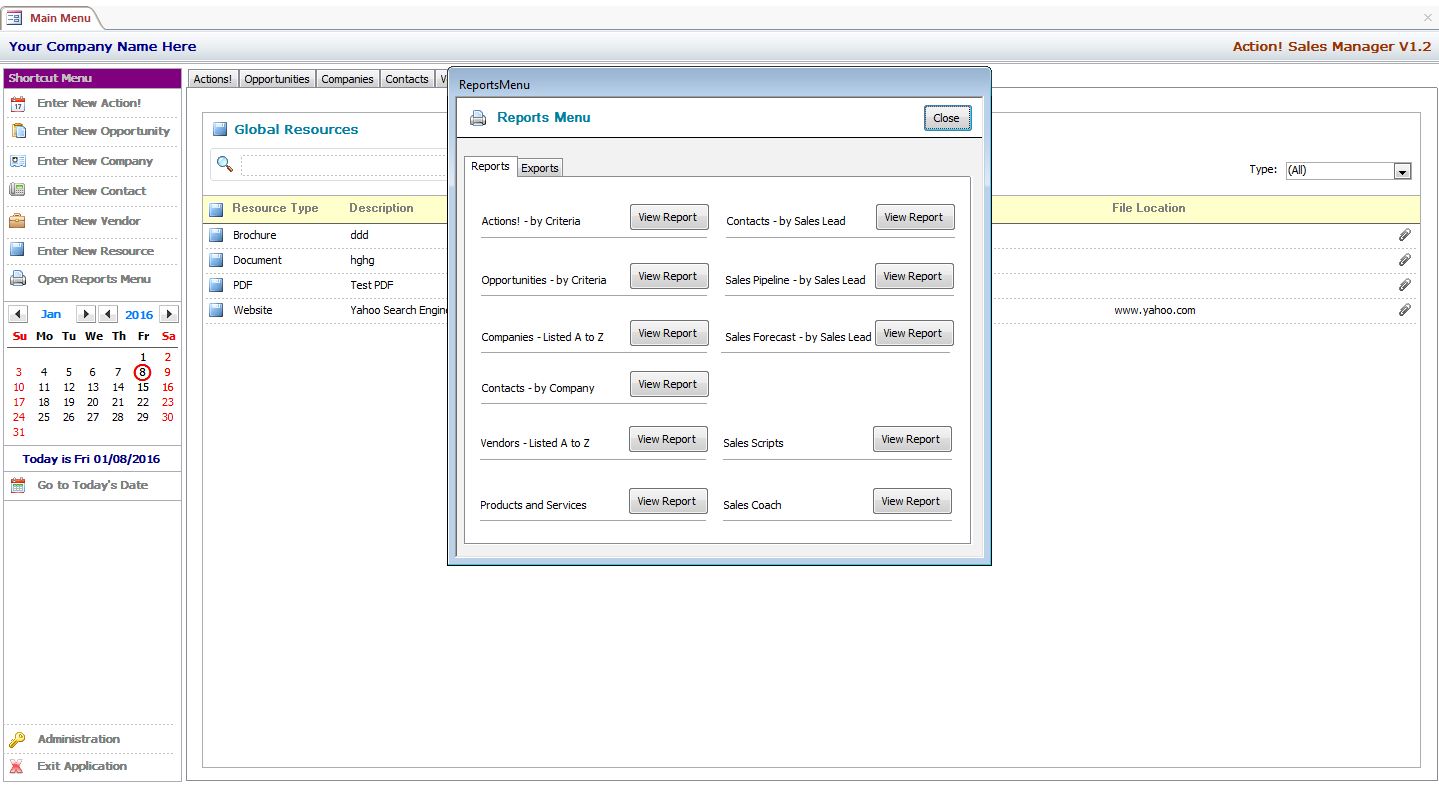The width and height of the screenshot is (1439, 785).
Task: Click the Administration key icon
Action: click(17, 740)
